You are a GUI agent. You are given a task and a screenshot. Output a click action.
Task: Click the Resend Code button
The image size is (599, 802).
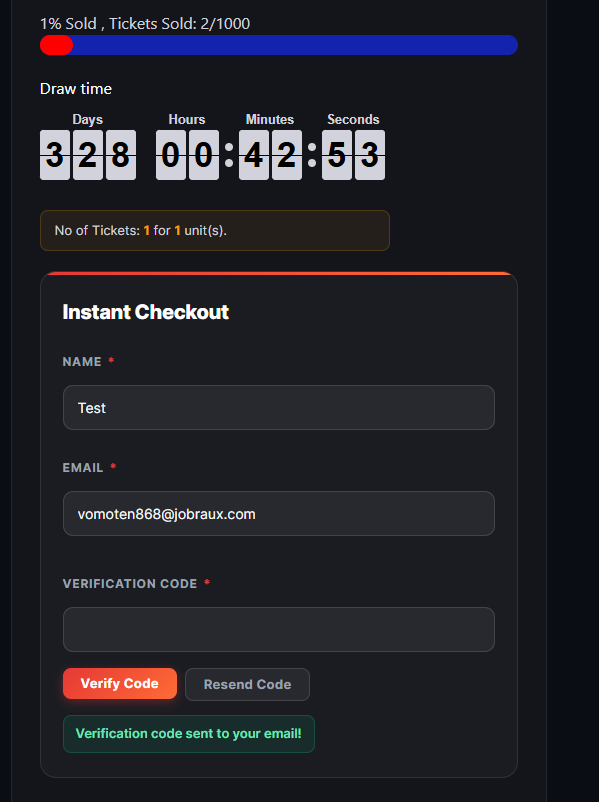[x=247, y=684]
